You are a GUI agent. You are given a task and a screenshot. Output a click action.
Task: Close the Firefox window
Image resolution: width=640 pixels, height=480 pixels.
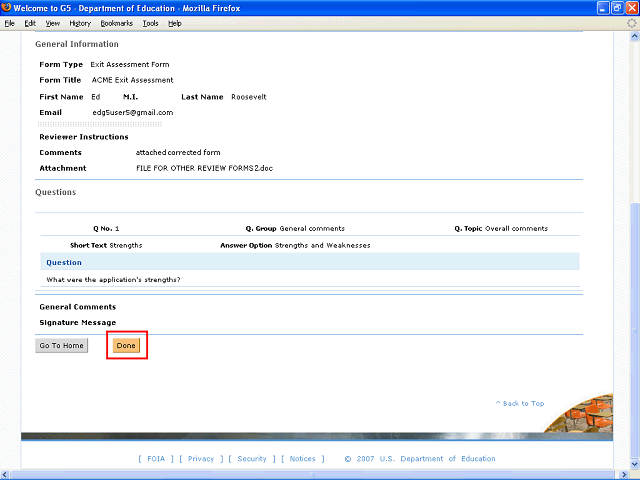pyautogui.click(x=632, y=8)
